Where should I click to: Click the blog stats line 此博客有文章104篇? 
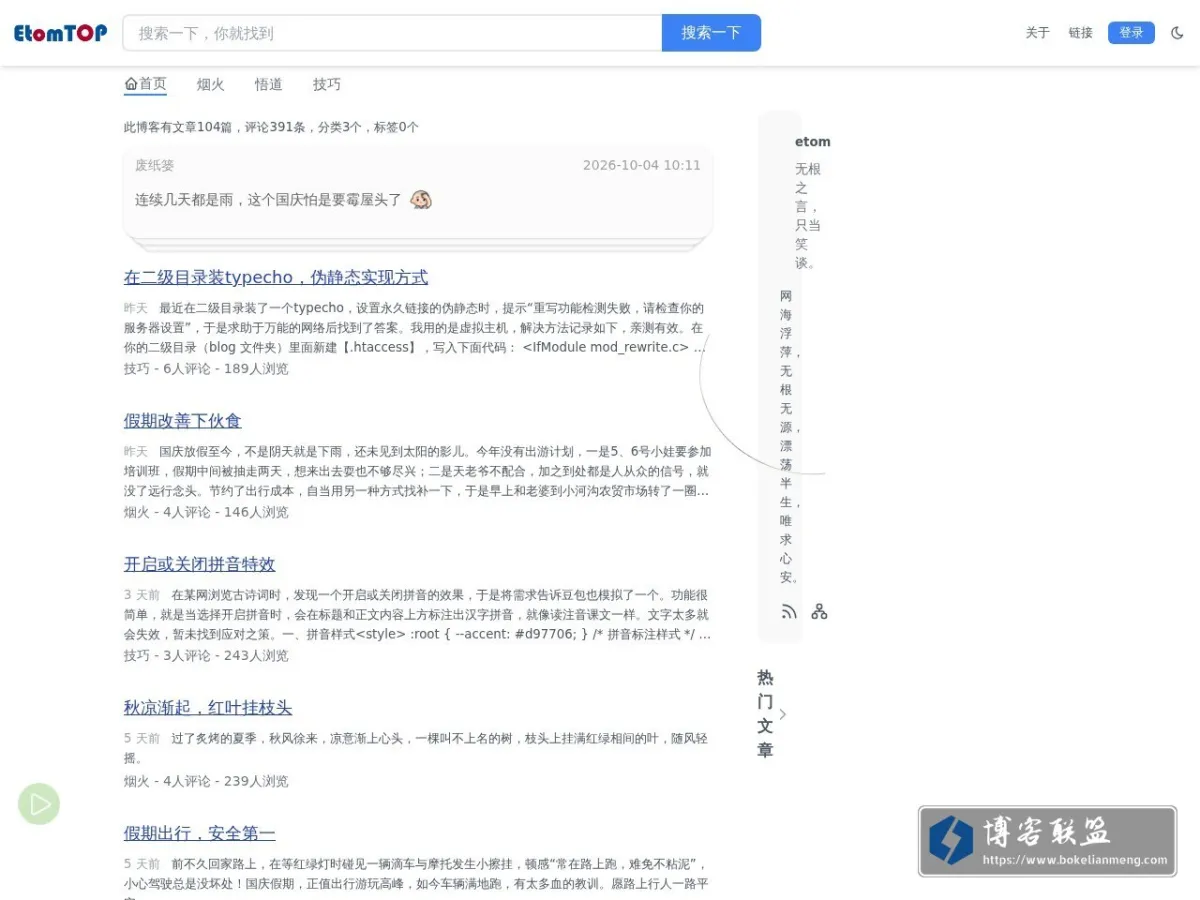(271, 127)
